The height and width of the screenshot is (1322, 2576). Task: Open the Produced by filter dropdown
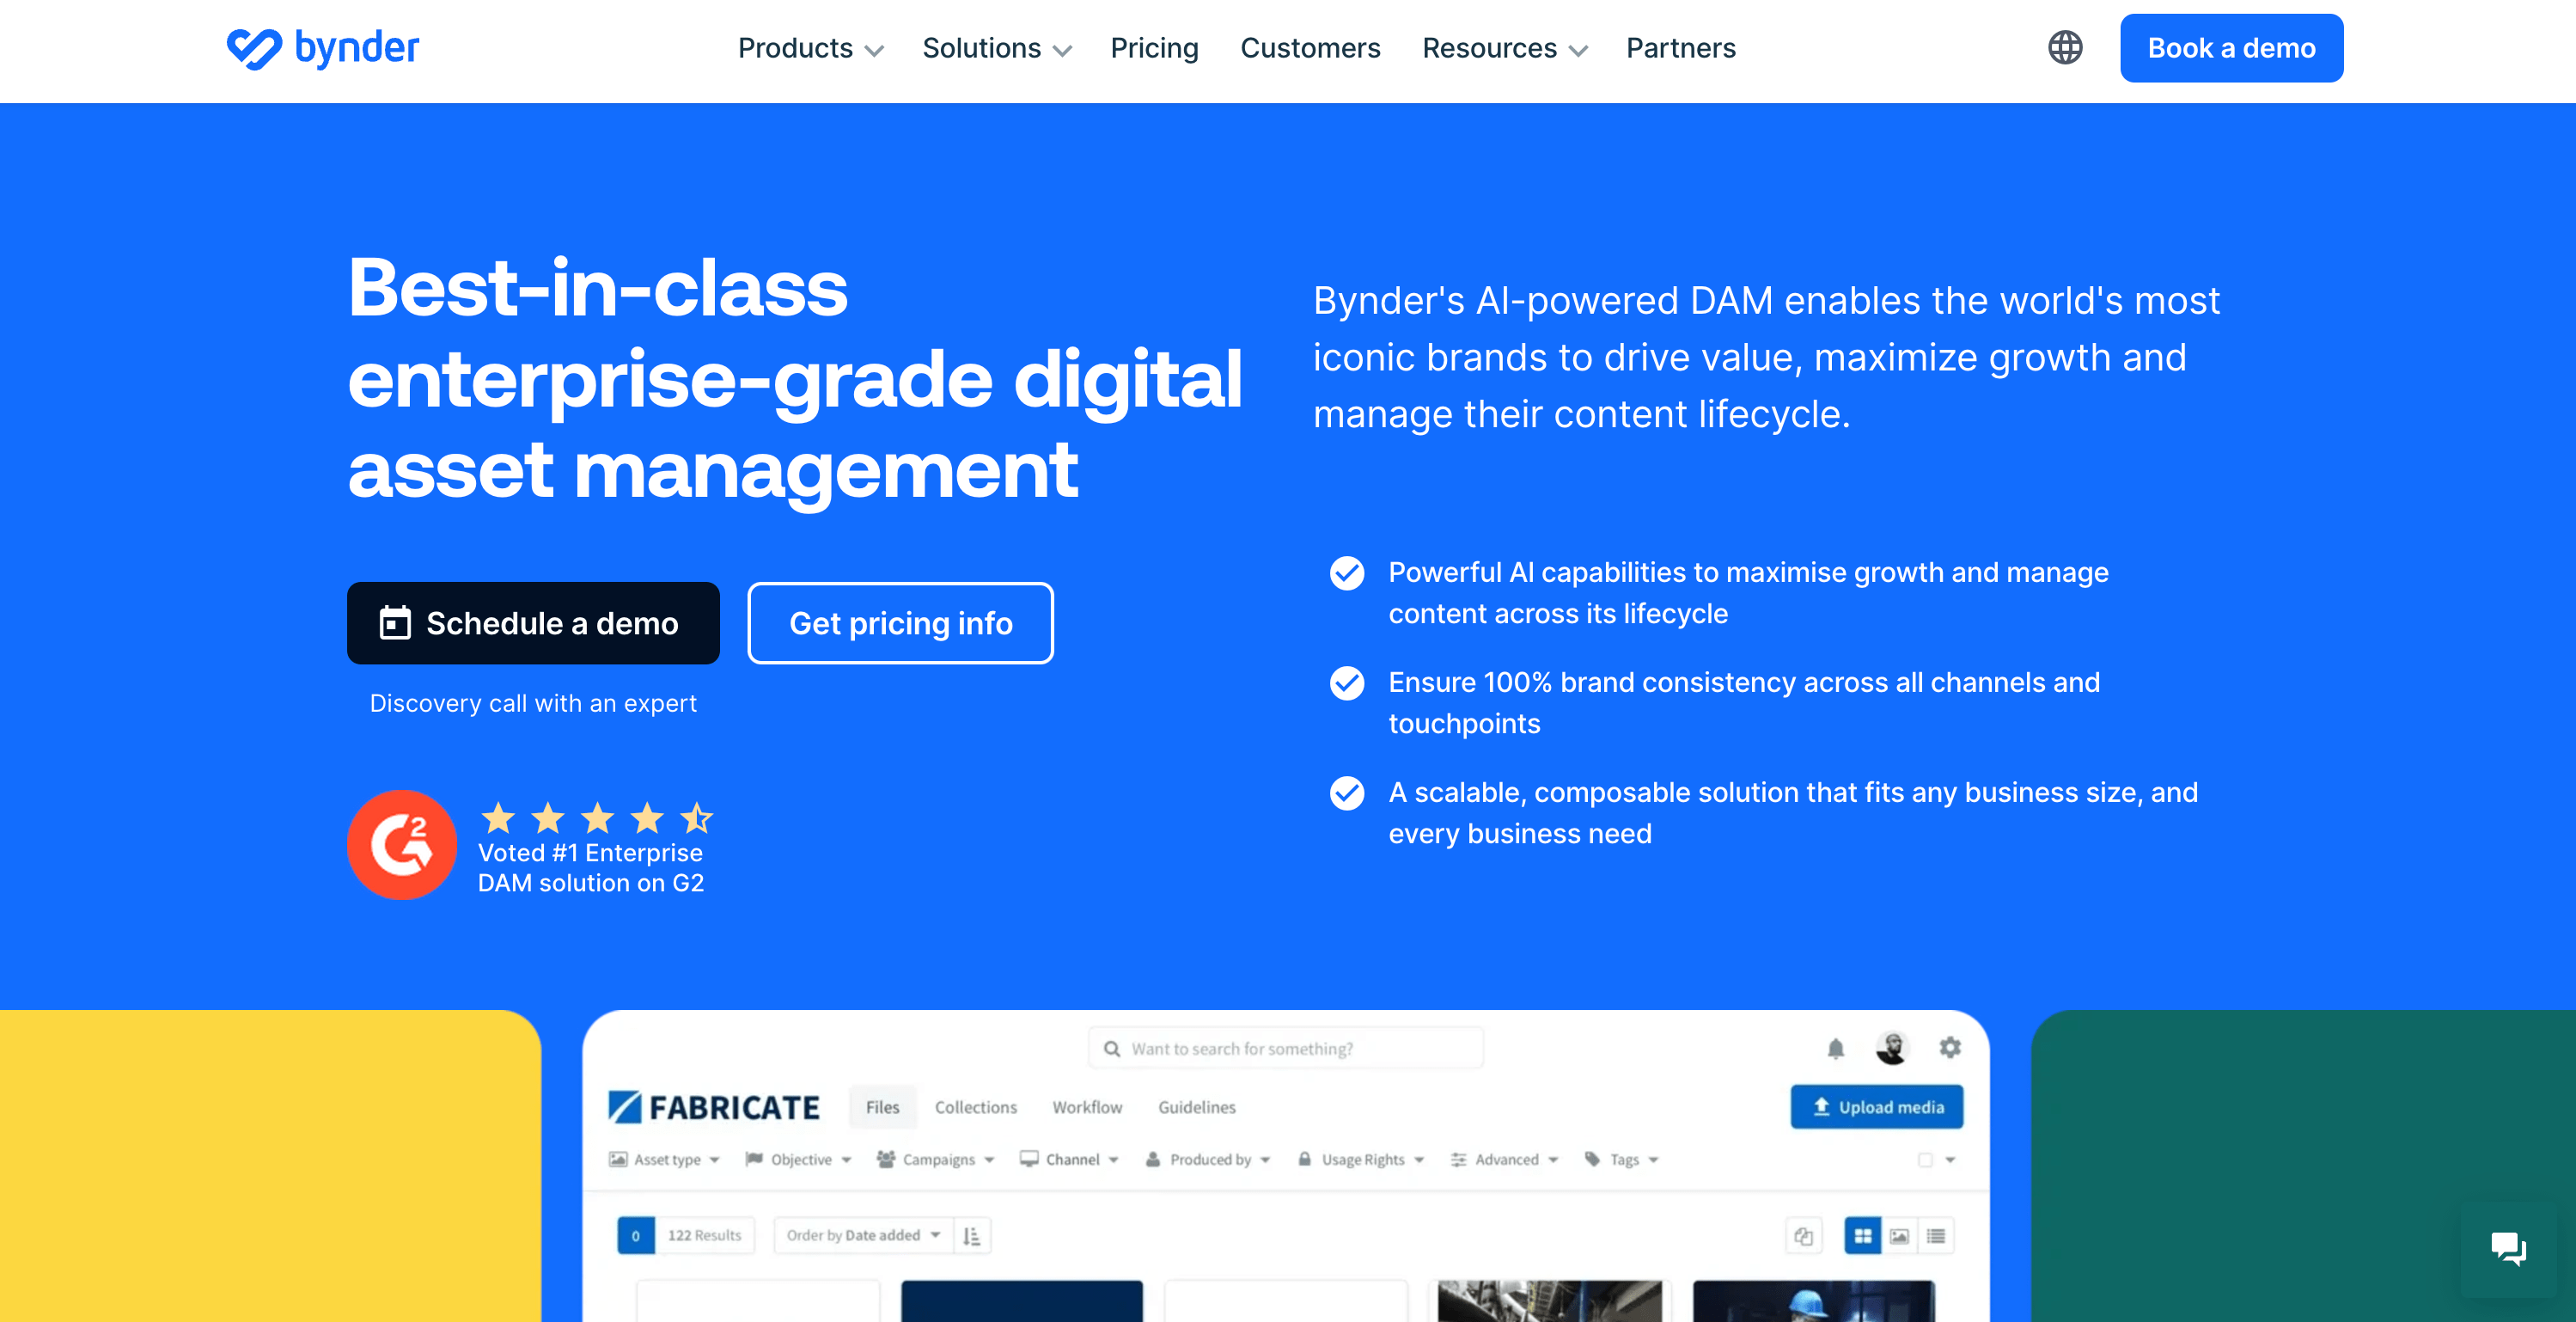(x=1208, y=1160)
